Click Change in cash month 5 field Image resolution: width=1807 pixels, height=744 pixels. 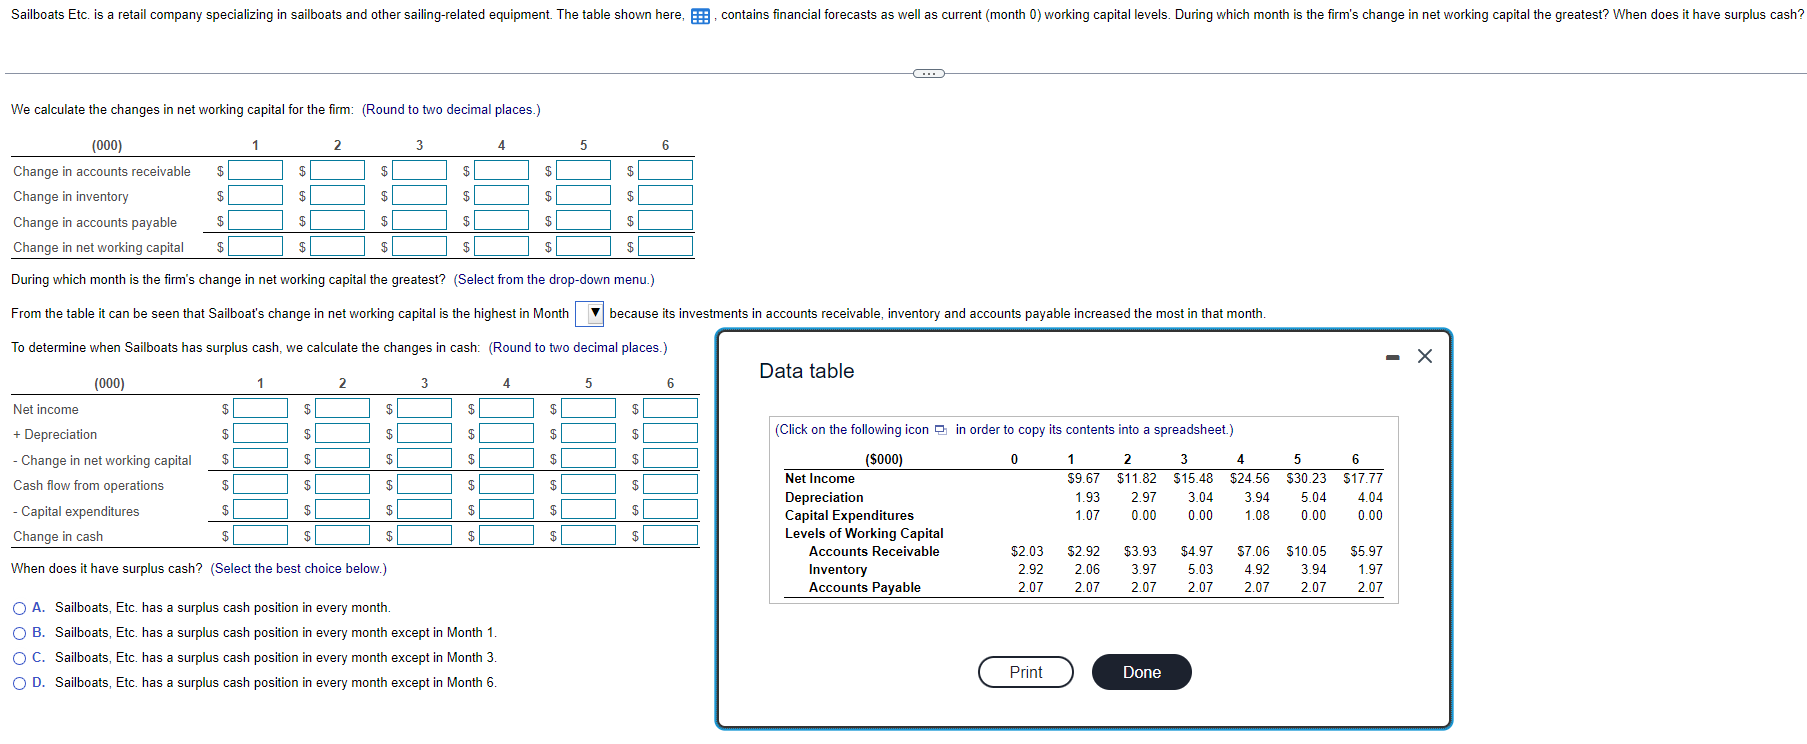[x=589, y=535]
